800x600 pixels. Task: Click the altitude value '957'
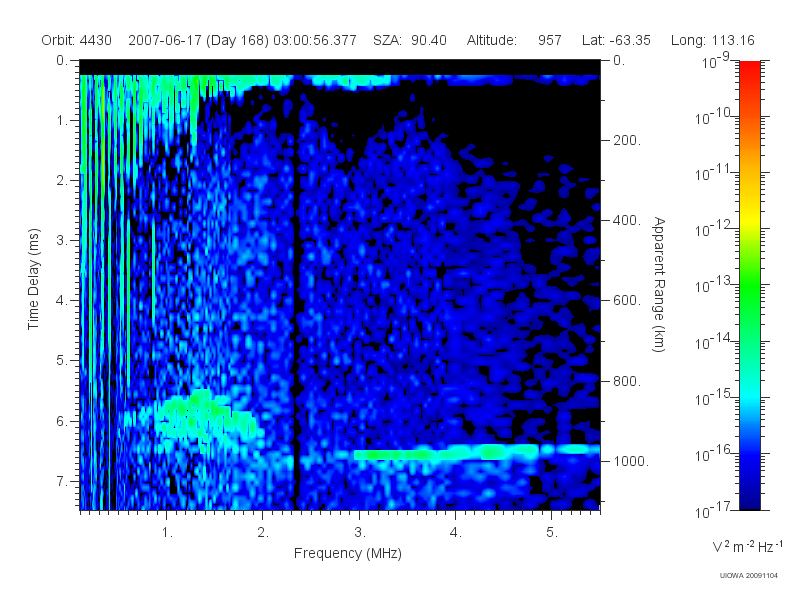click(x=549, y=40)
